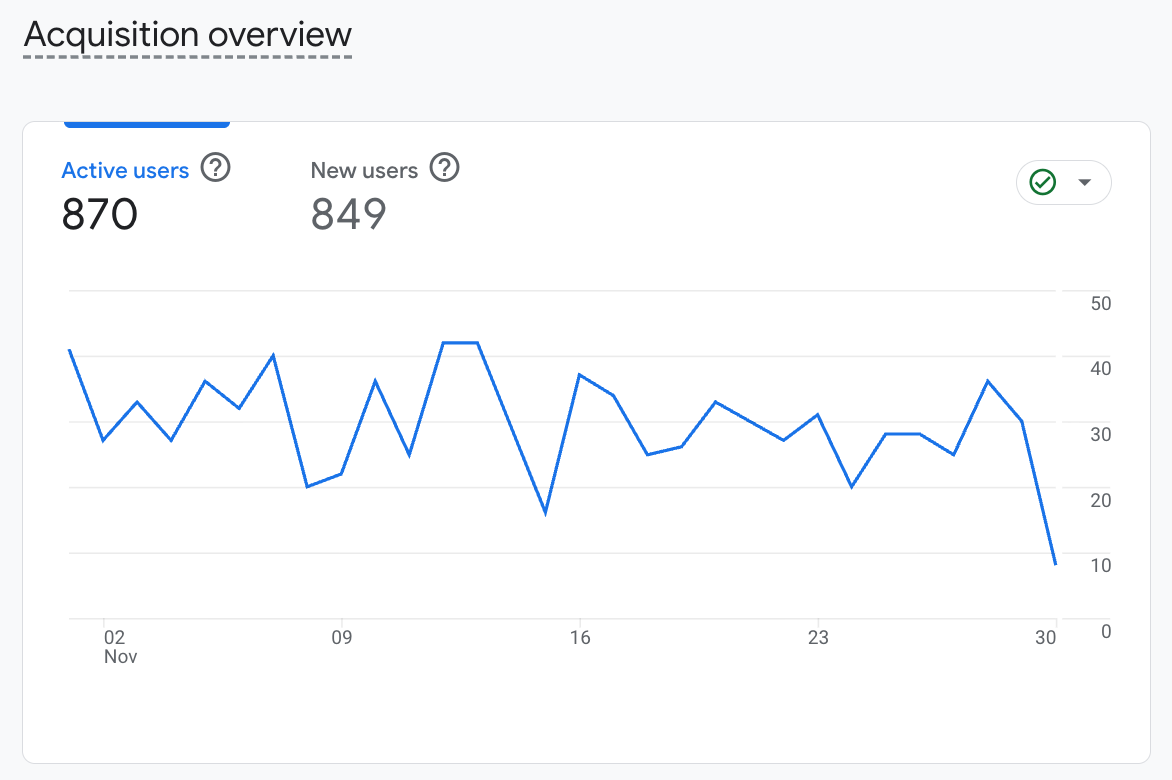Click the 870 active users value
The height and width of the screenshot is (780, 1172).
click(100, 214)
